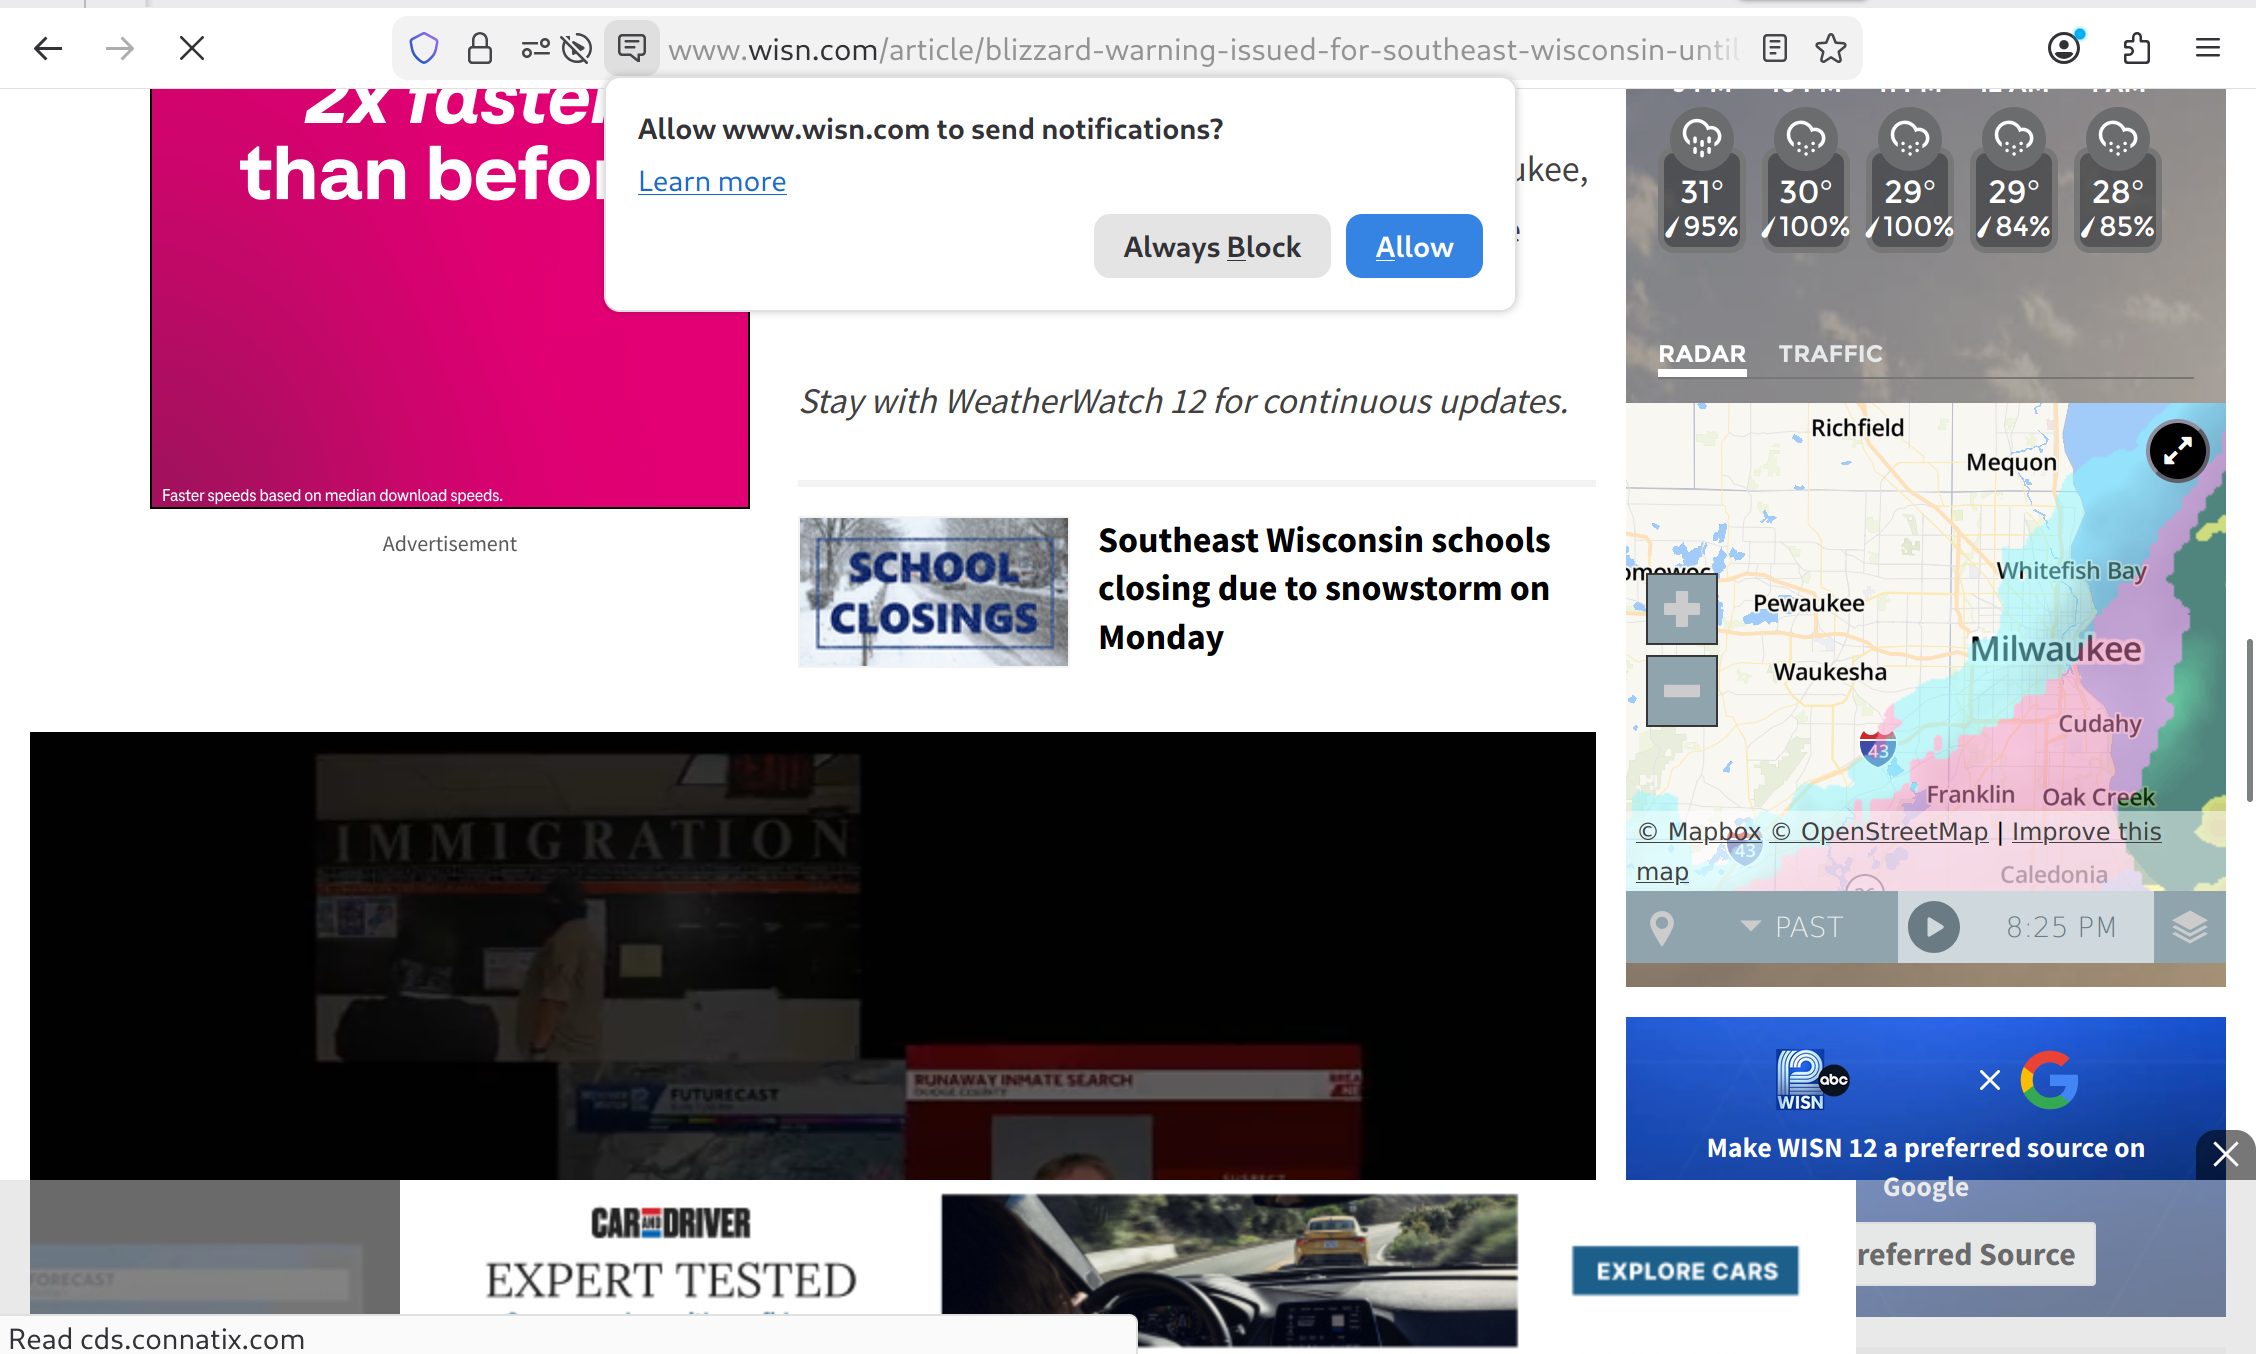Play the radar animation
The height and width of the screenshot is (1354, 2256).
click(1934, 927)
